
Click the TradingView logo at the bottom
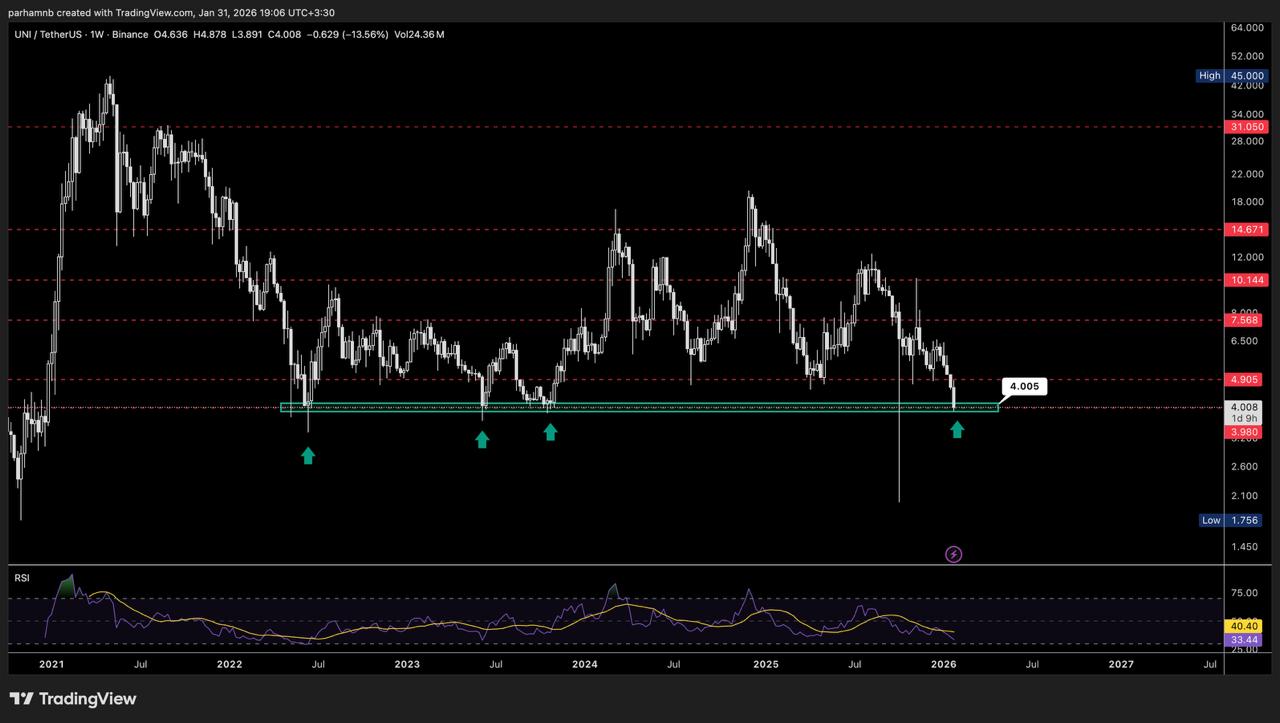(x=73, y=699)
